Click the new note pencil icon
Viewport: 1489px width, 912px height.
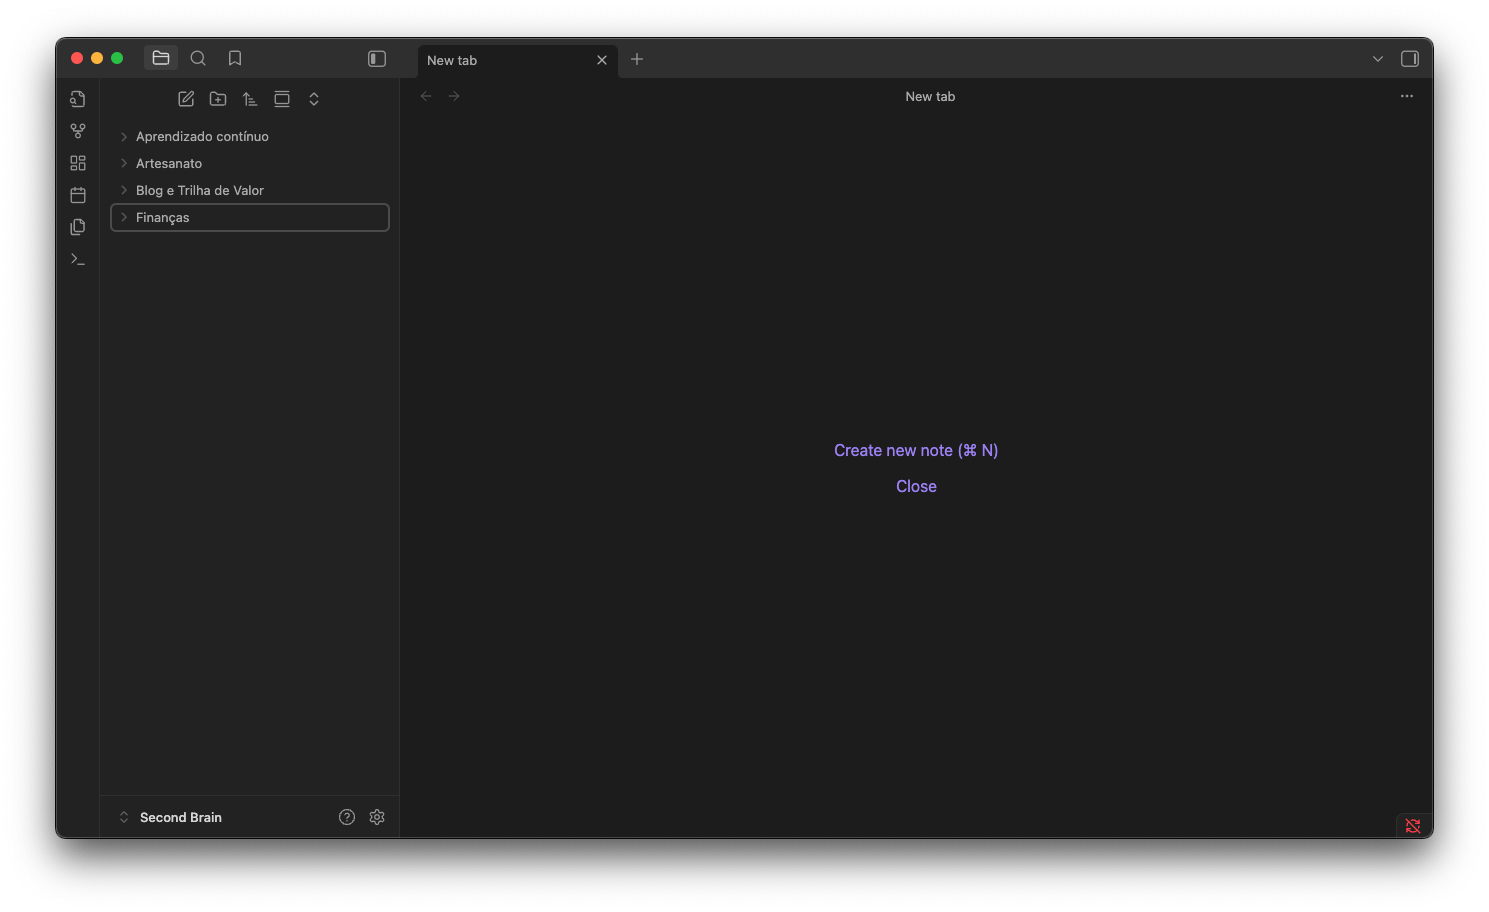pyautogui.click(x=186, y=99)
